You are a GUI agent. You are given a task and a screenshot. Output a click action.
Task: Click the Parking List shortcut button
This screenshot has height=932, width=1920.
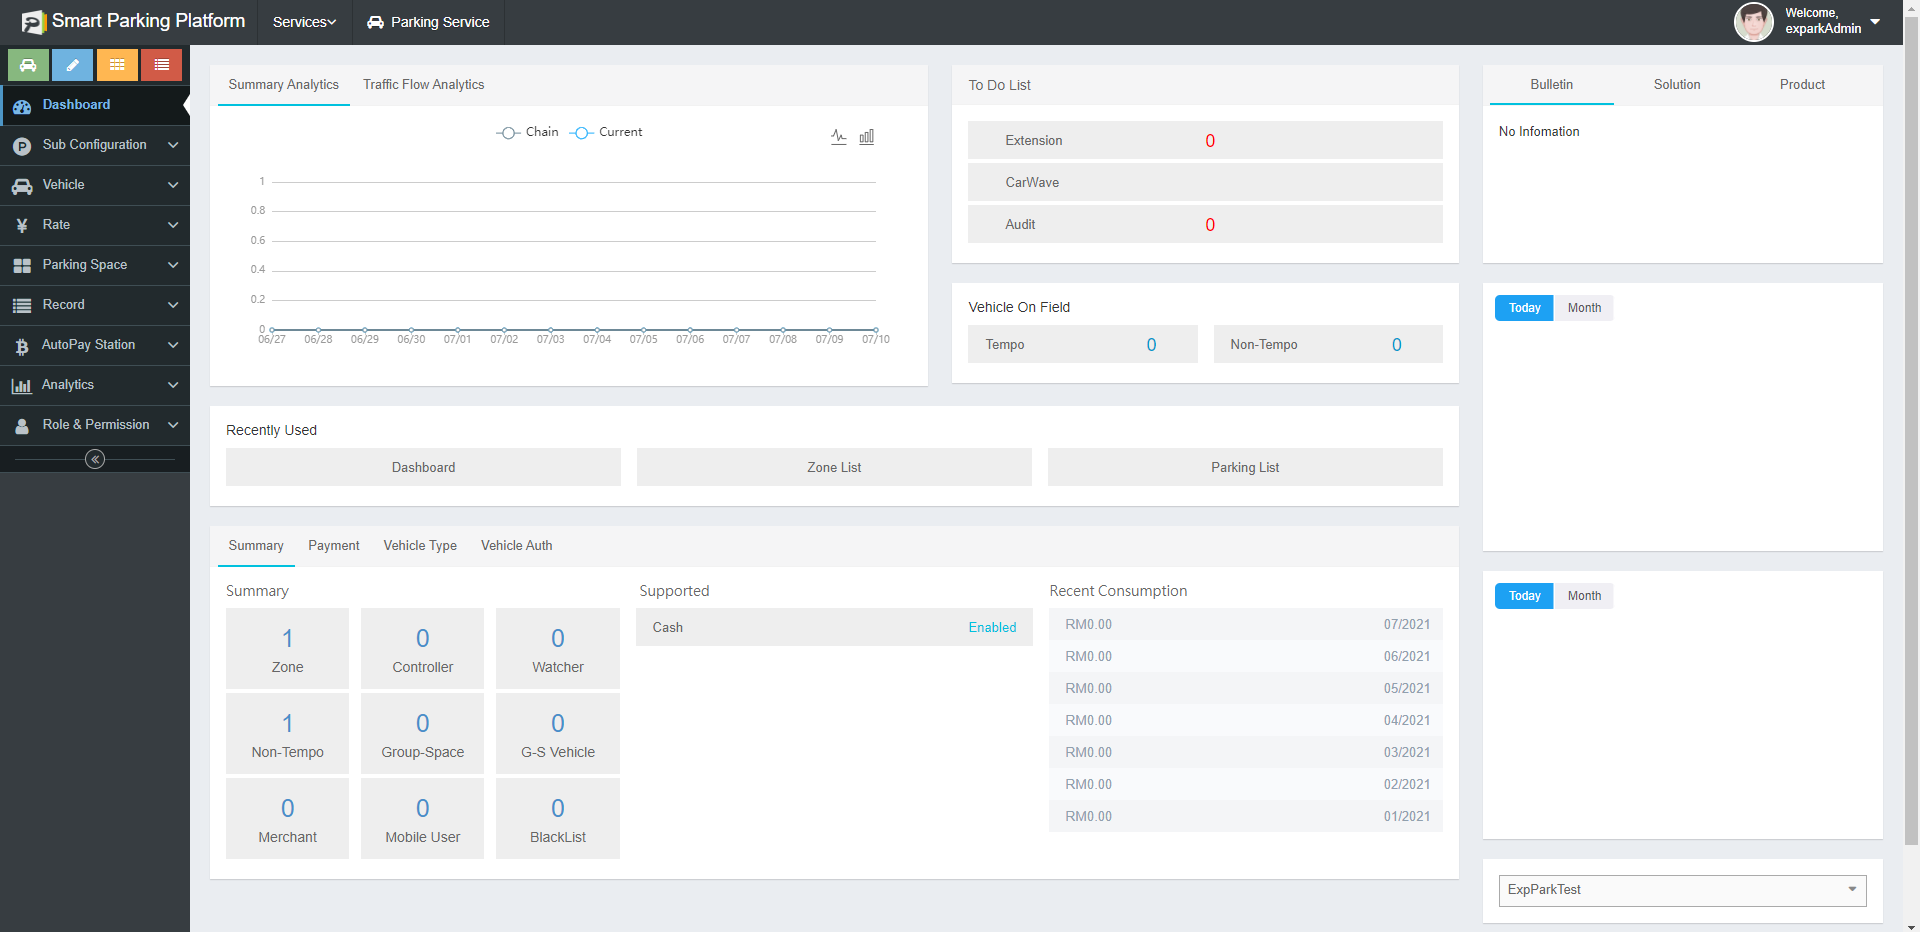click(1245, 467)
